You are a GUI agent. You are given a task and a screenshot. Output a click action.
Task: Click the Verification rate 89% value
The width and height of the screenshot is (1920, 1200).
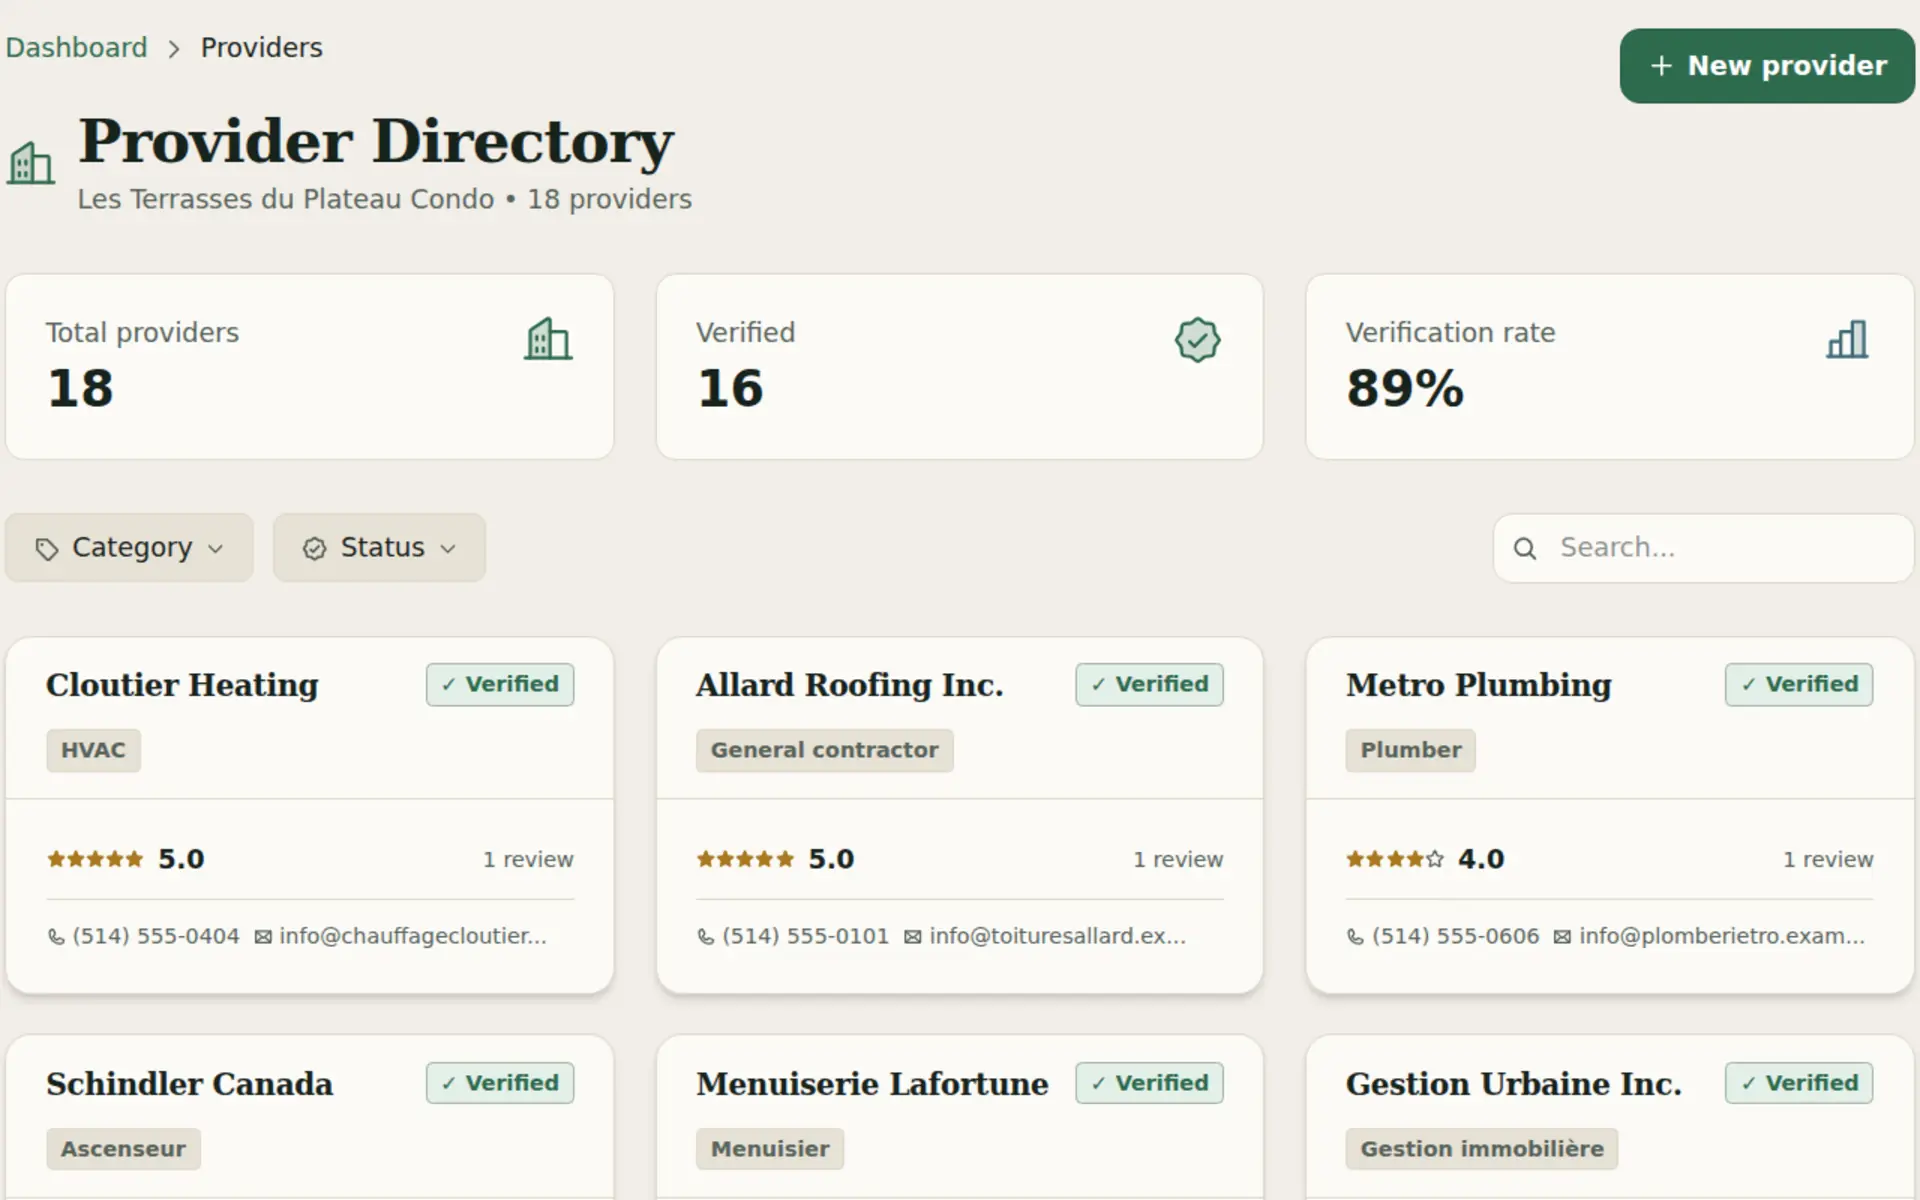(1405, 388)
